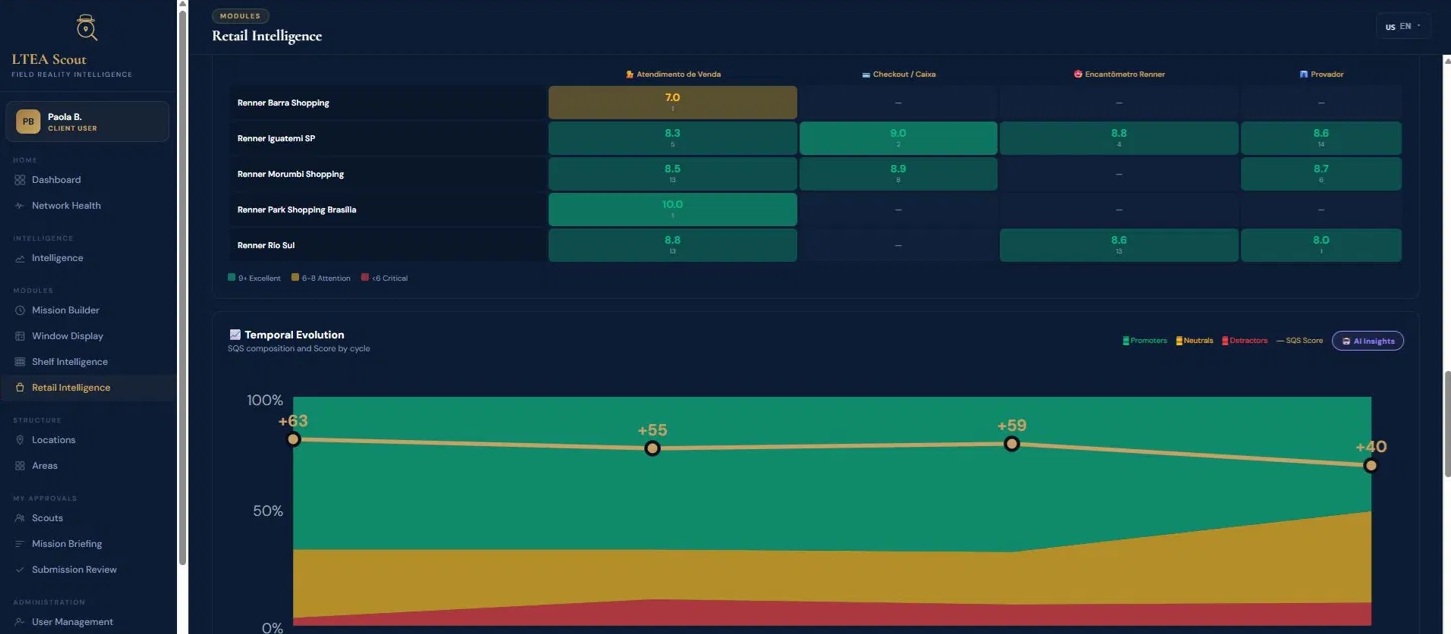This screenshot has height=634, width=1451.
Task: Click the 100% axis label
Action: click(x=265, y=400)
